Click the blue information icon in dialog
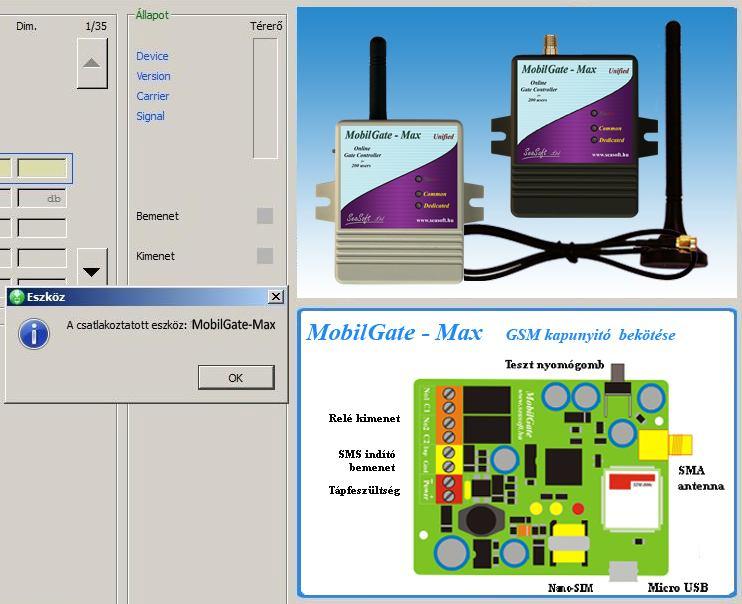The height and width of the screenshot is (604, 742). click(34, 334)
